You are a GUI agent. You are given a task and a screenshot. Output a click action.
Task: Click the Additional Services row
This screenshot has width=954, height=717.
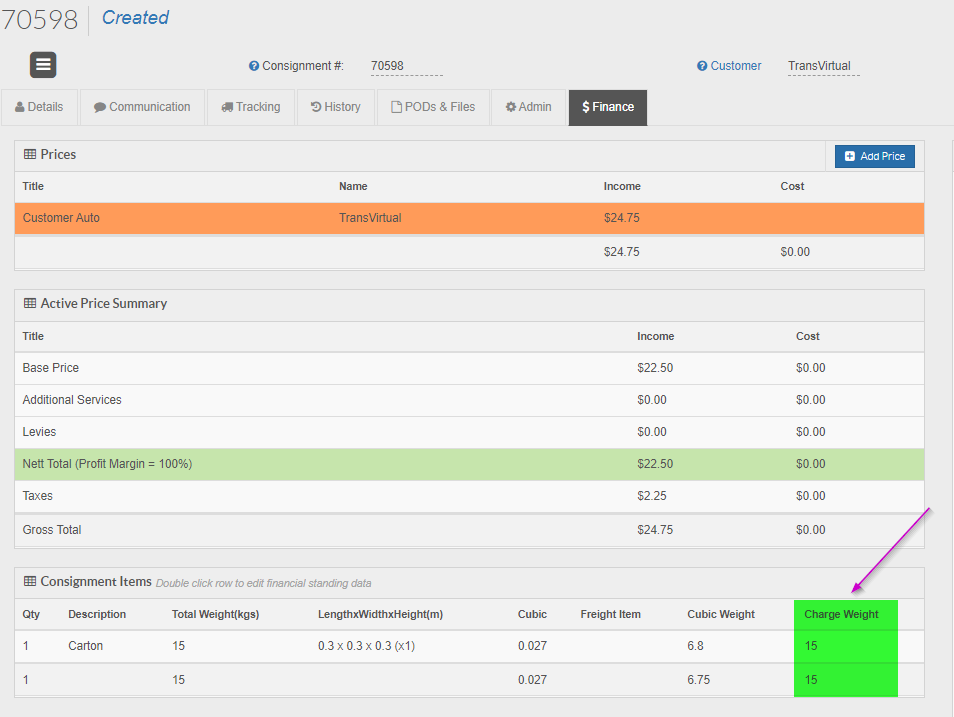click(469, 400)
